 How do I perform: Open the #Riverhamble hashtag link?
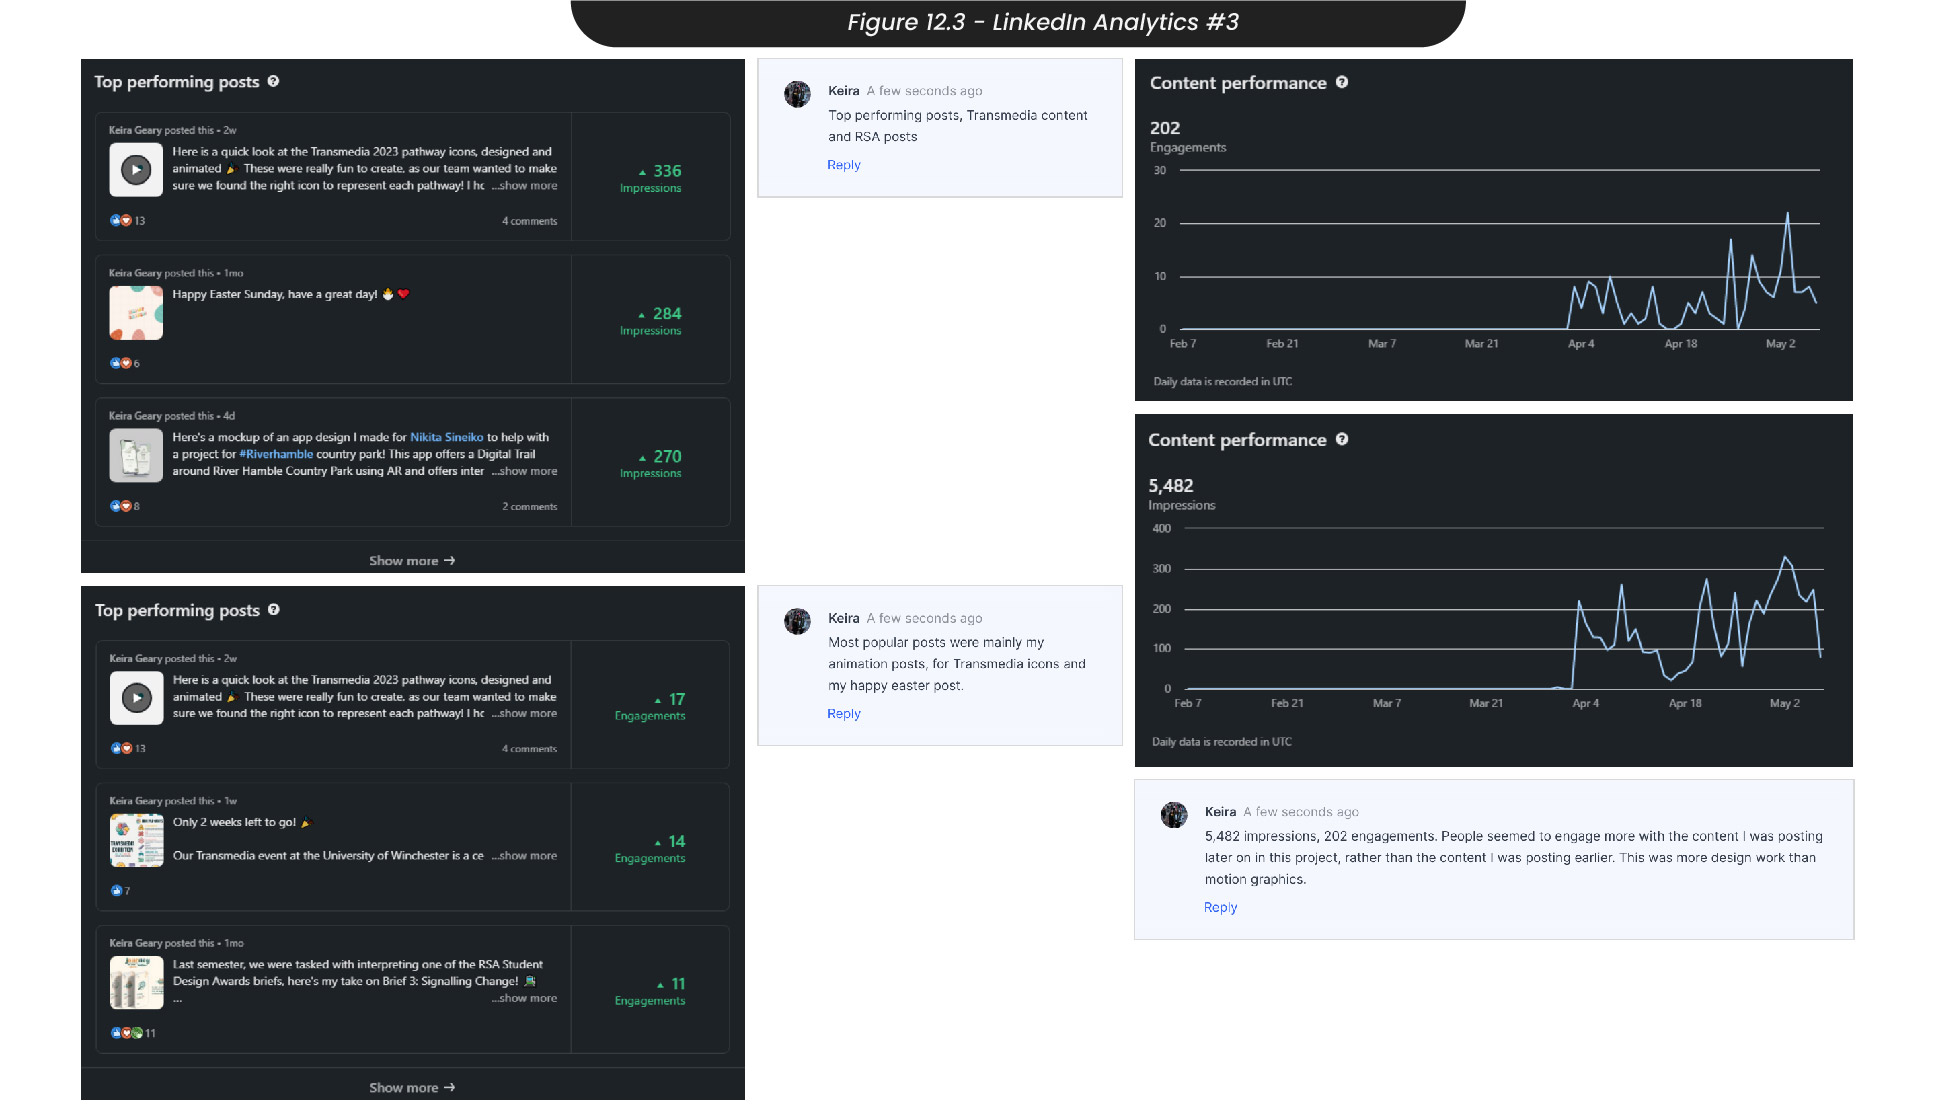pos(276,455)
